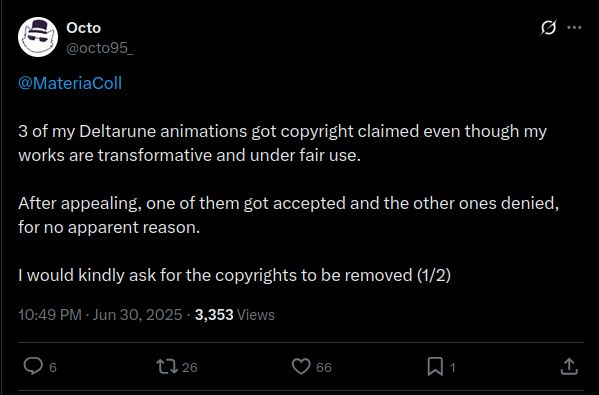Screen dimensions: 599x395
Task: Click the repost count 26
Action: (x=189, y=367)
